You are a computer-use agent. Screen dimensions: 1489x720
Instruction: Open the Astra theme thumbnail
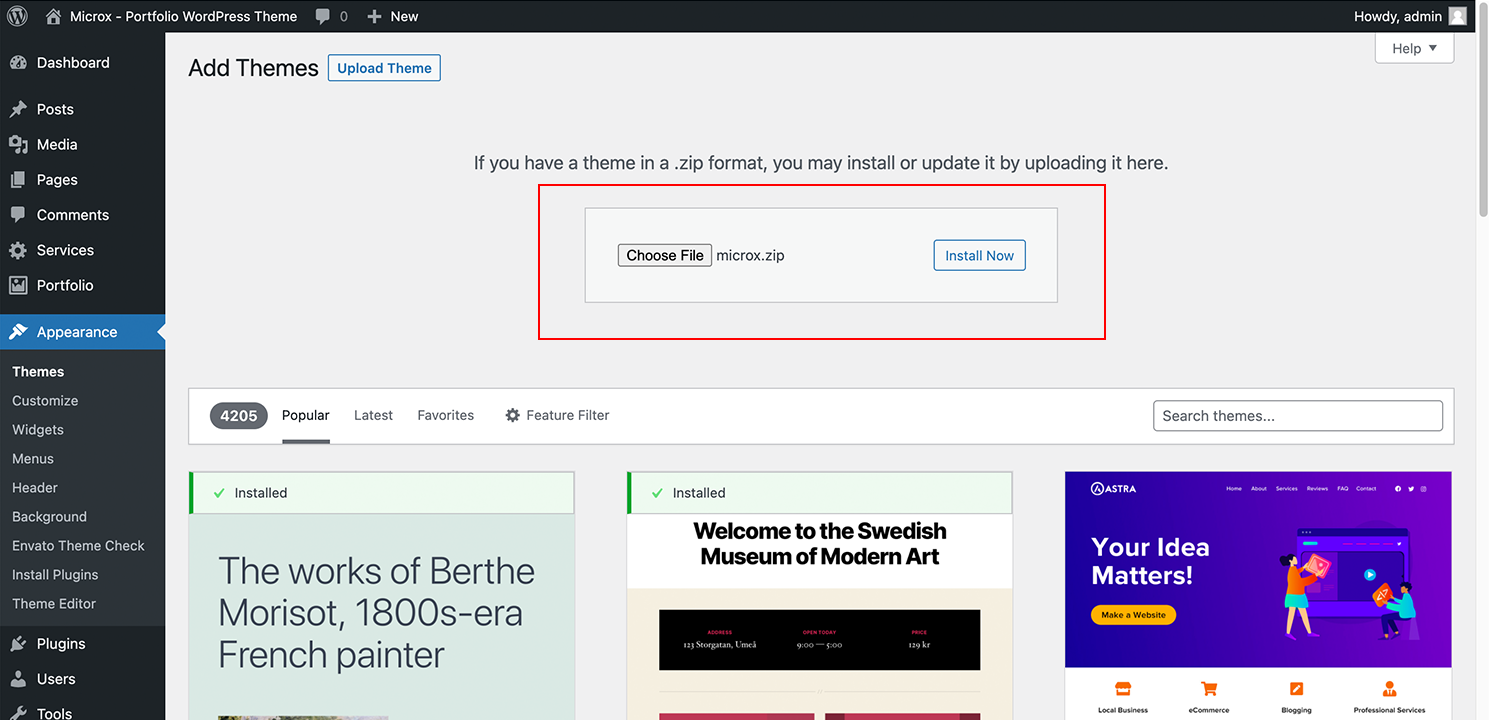coord(1258,595)
